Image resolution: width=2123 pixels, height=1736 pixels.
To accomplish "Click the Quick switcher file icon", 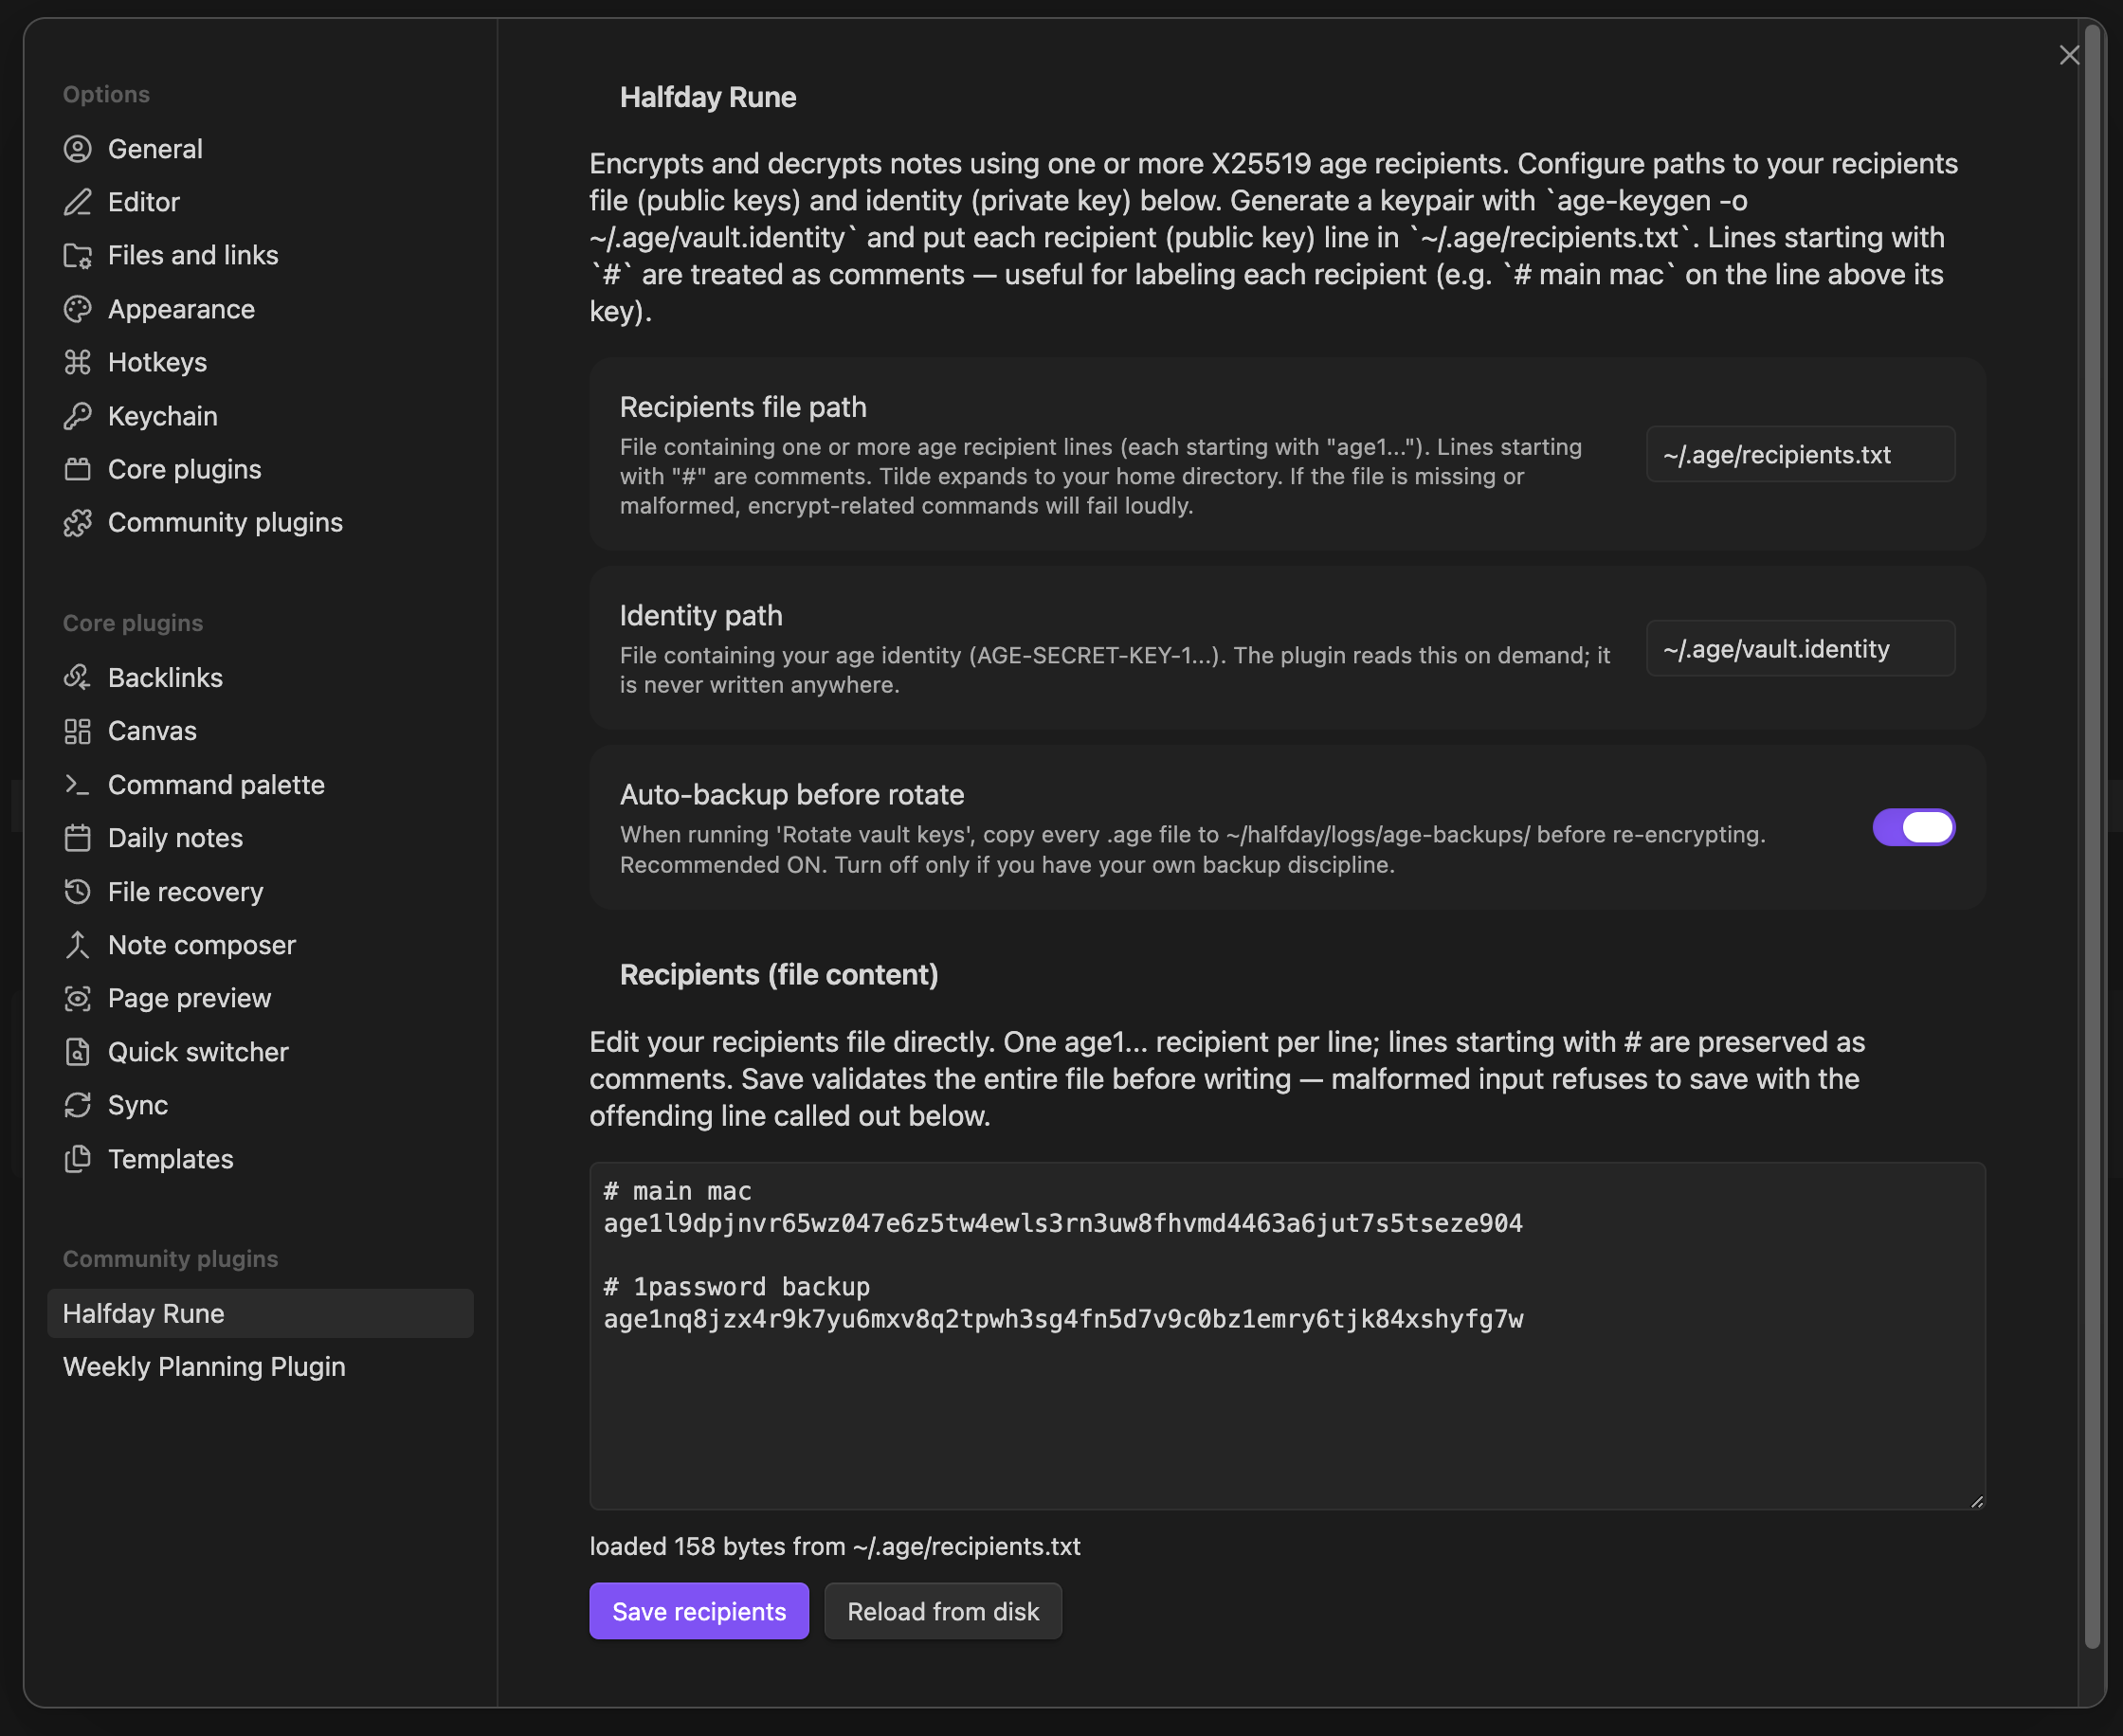I will coord(77,1052).
